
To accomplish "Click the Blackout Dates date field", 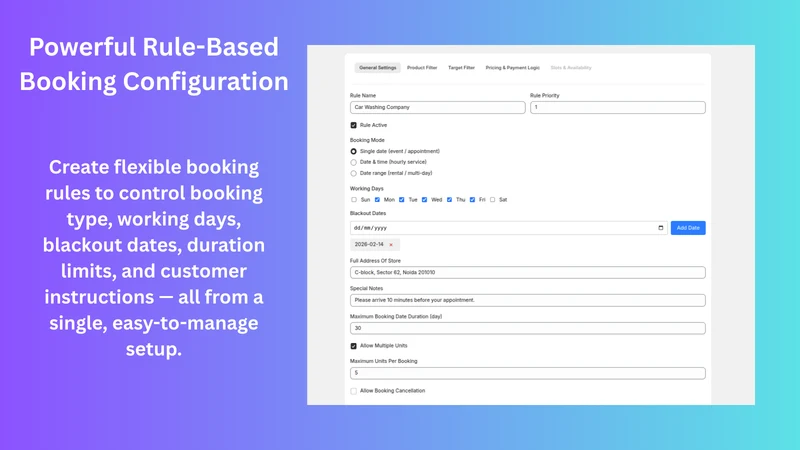I will pos(508,228).
